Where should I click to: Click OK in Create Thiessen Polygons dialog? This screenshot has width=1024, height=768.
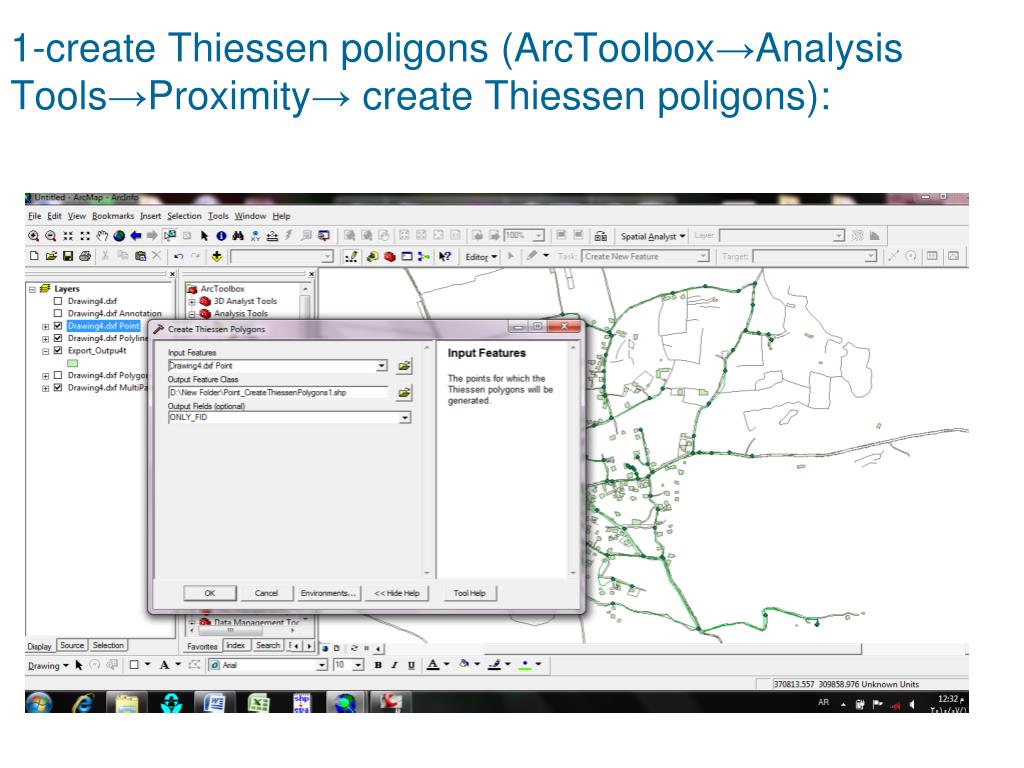[x=210, y=593]
